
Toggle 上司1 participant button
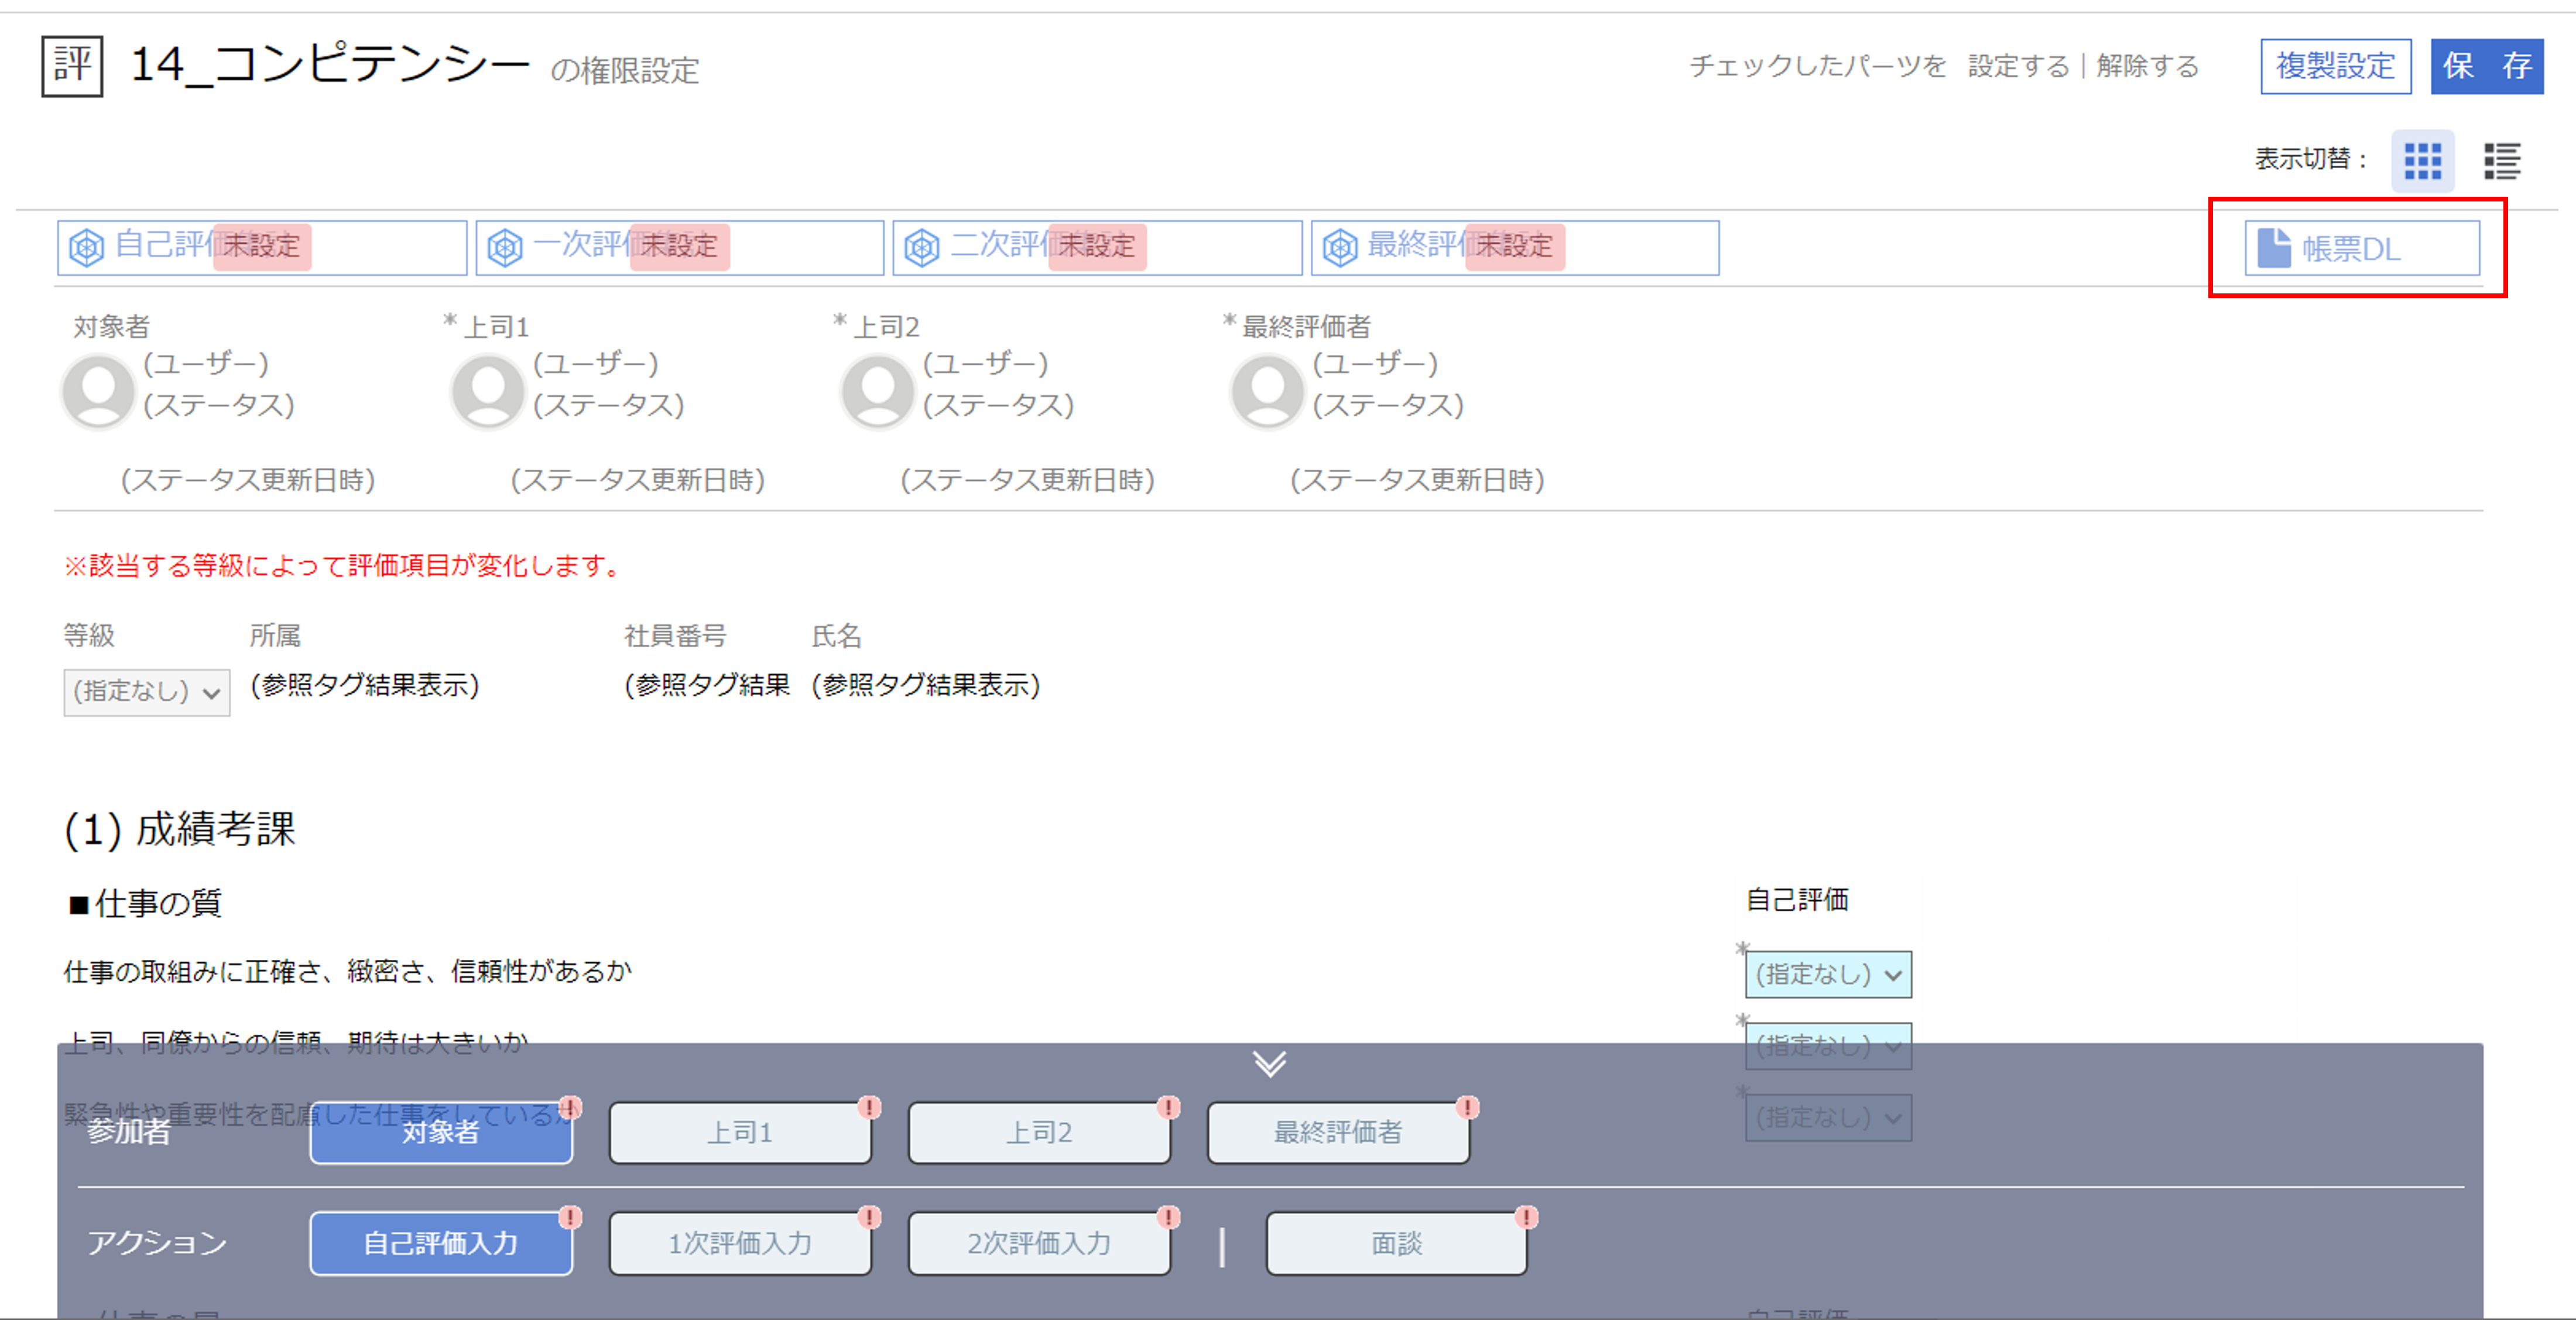click(739, 1132)
